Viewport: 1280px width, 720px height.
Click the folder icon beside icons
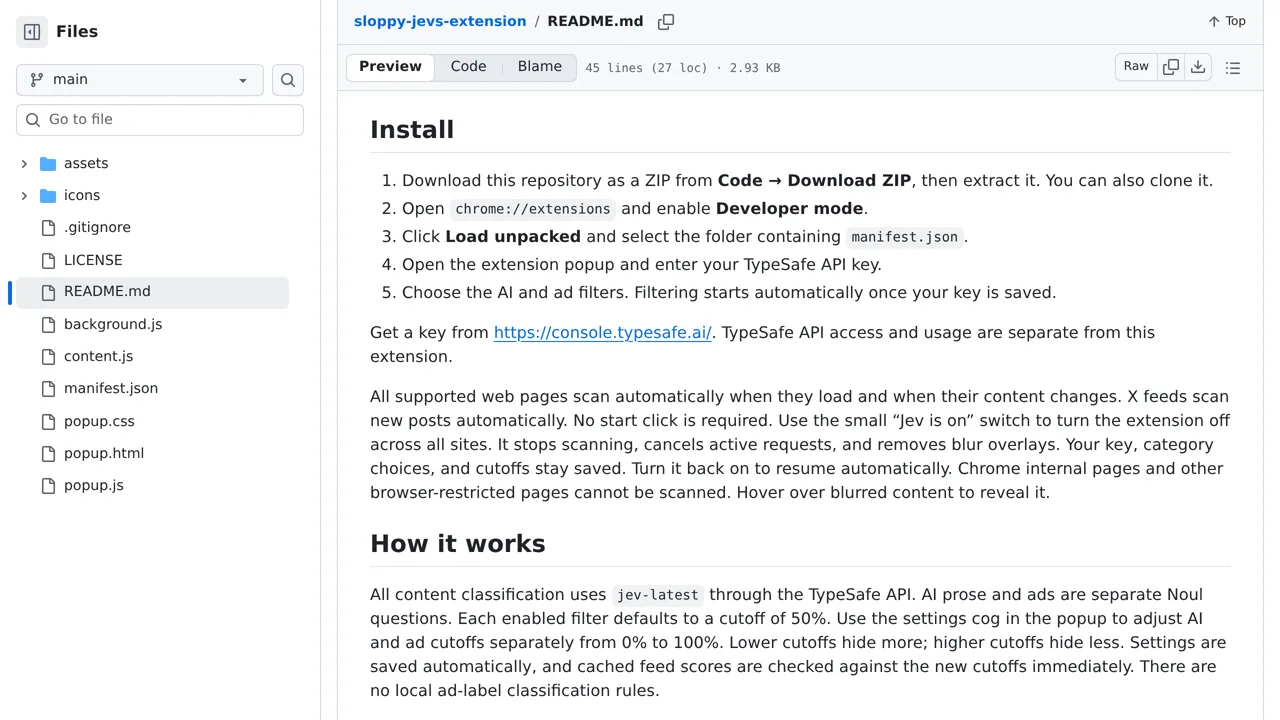pos(48,195)
